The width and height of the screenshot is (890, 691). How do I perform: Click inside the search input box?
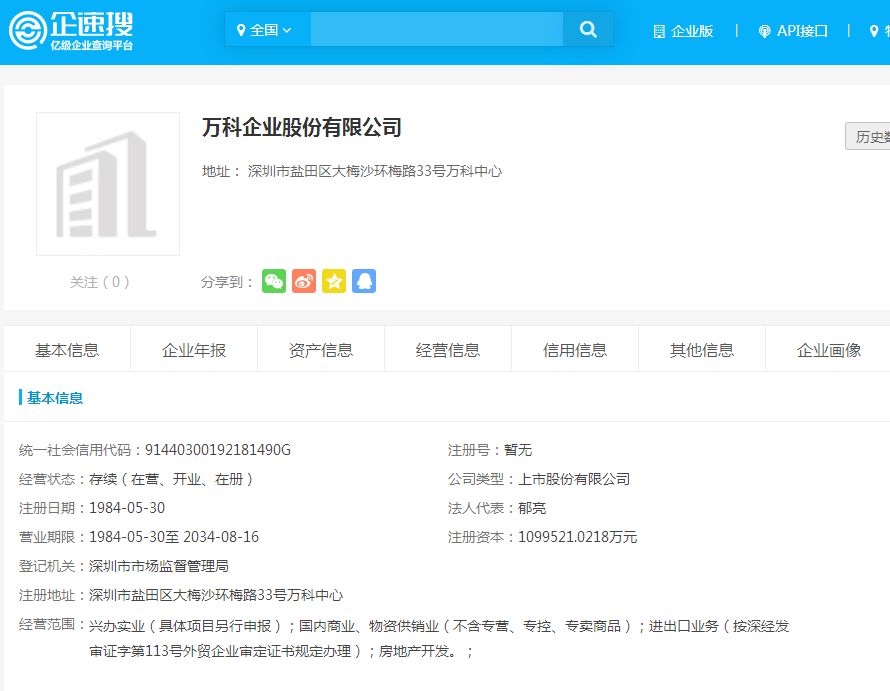(437, 29)
